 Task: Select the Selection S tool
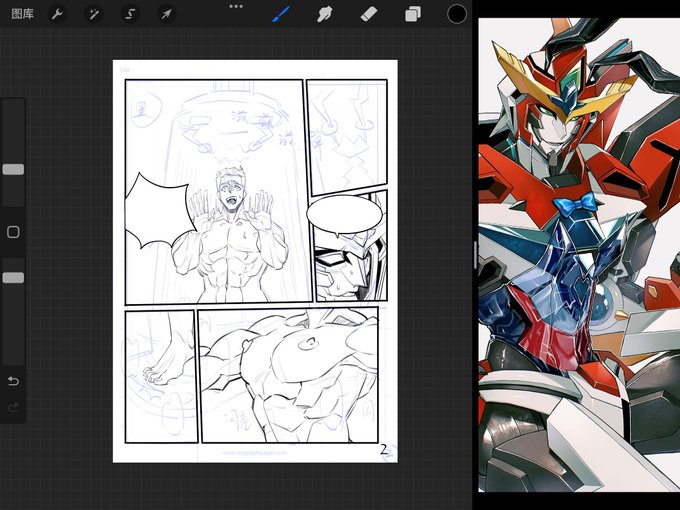pyautogui.click(x=130, y=14)
